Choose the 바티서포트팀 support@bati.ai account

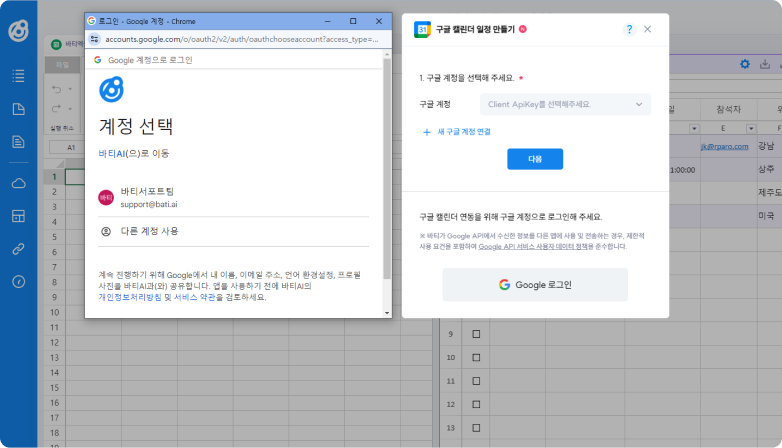[233, 198]
